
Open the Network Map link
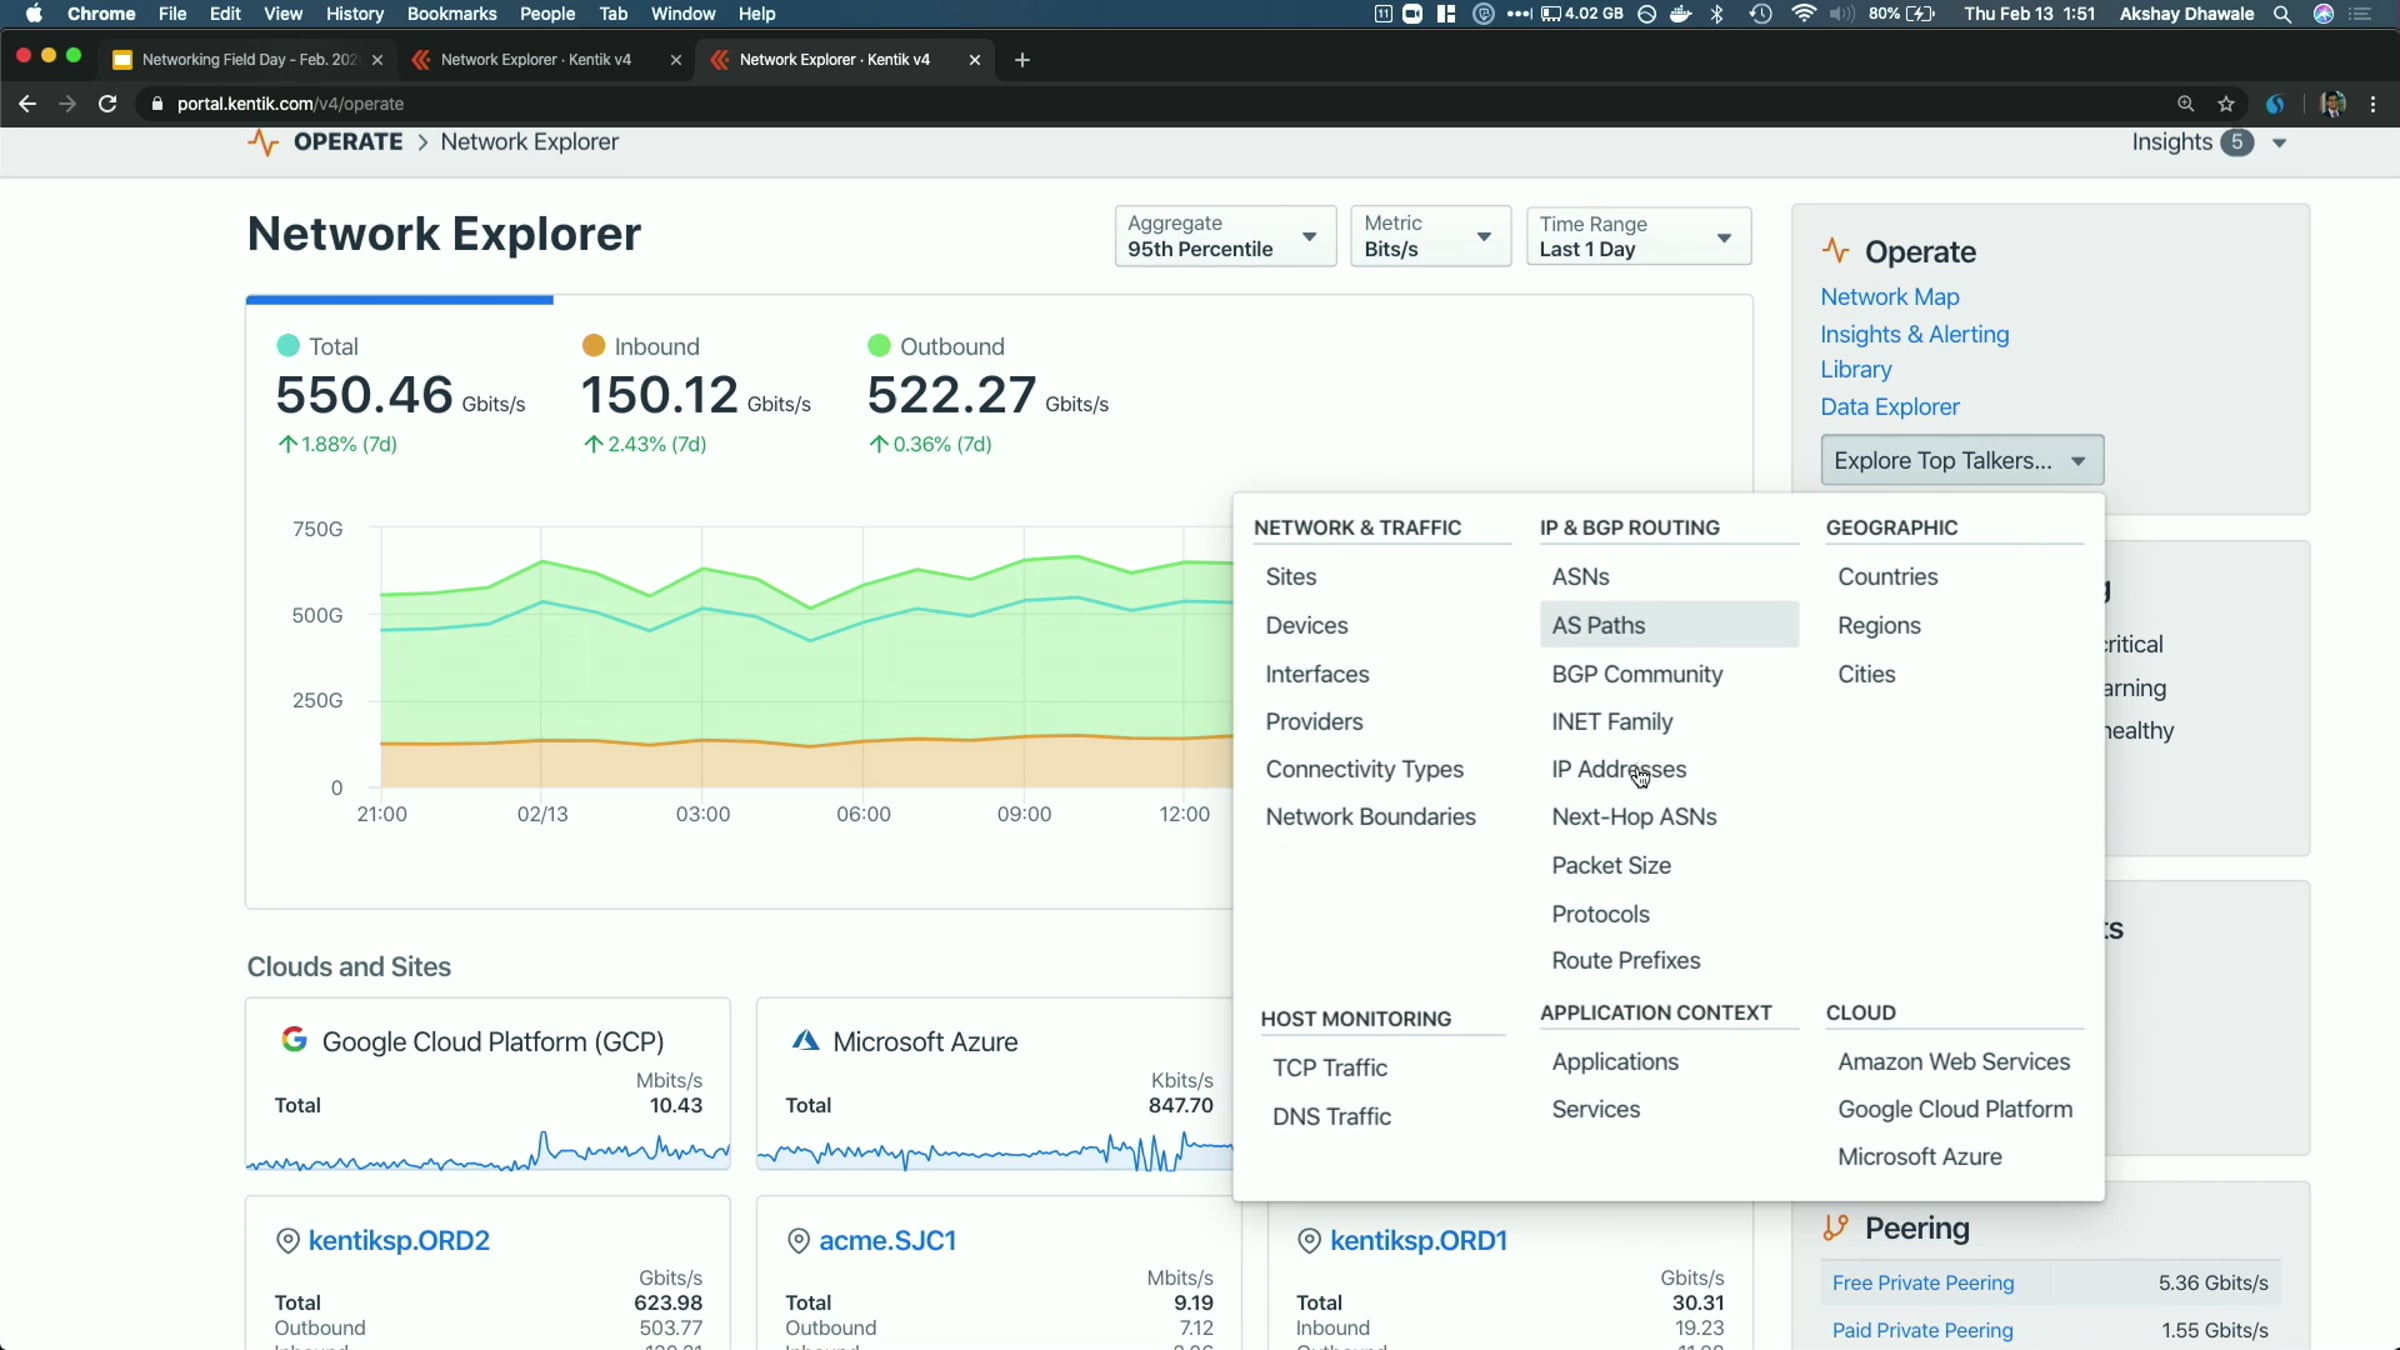point(1889,297)
